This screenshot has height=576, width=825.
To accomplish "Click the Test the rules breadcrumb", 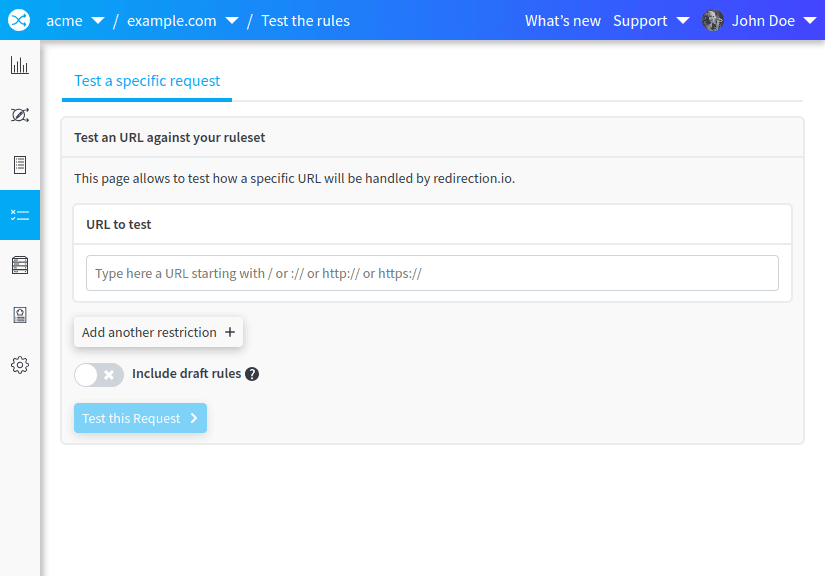I will click(x=305, y=21).
